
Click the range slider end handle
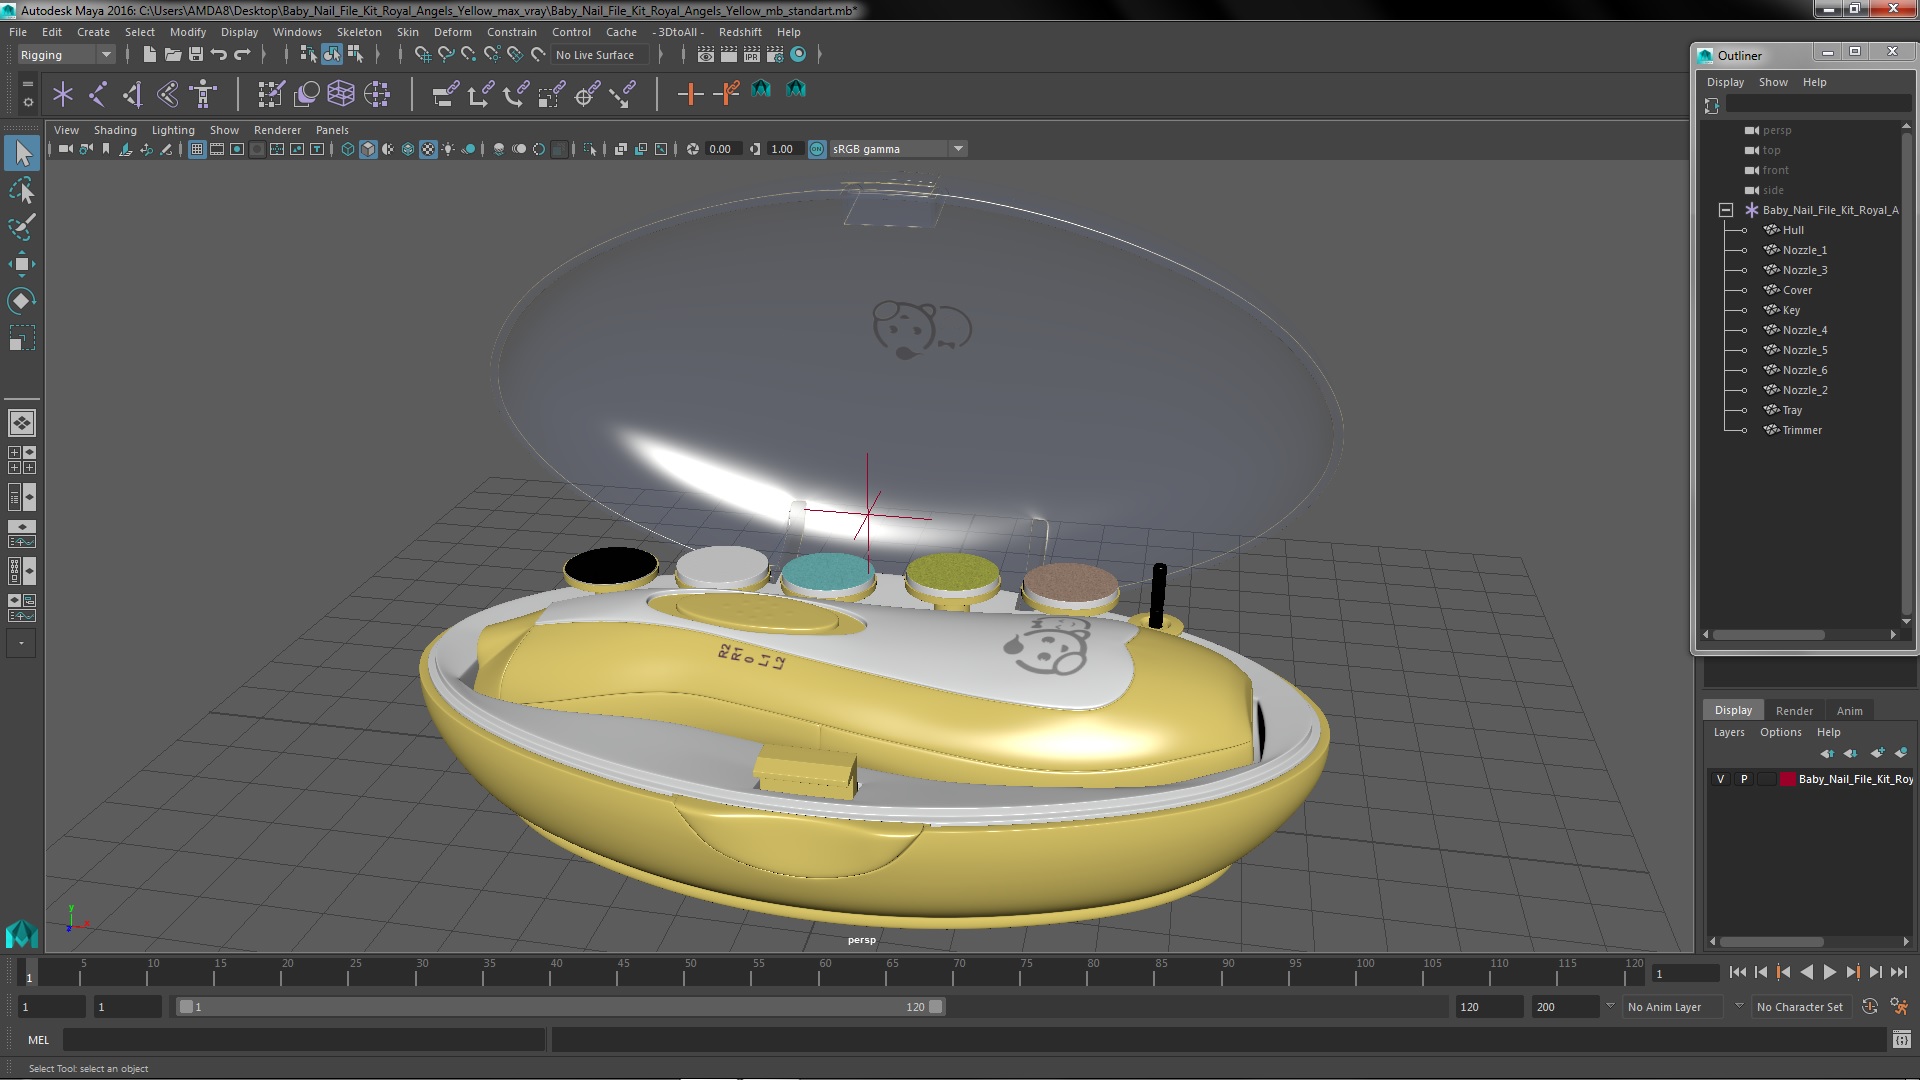935,1007
